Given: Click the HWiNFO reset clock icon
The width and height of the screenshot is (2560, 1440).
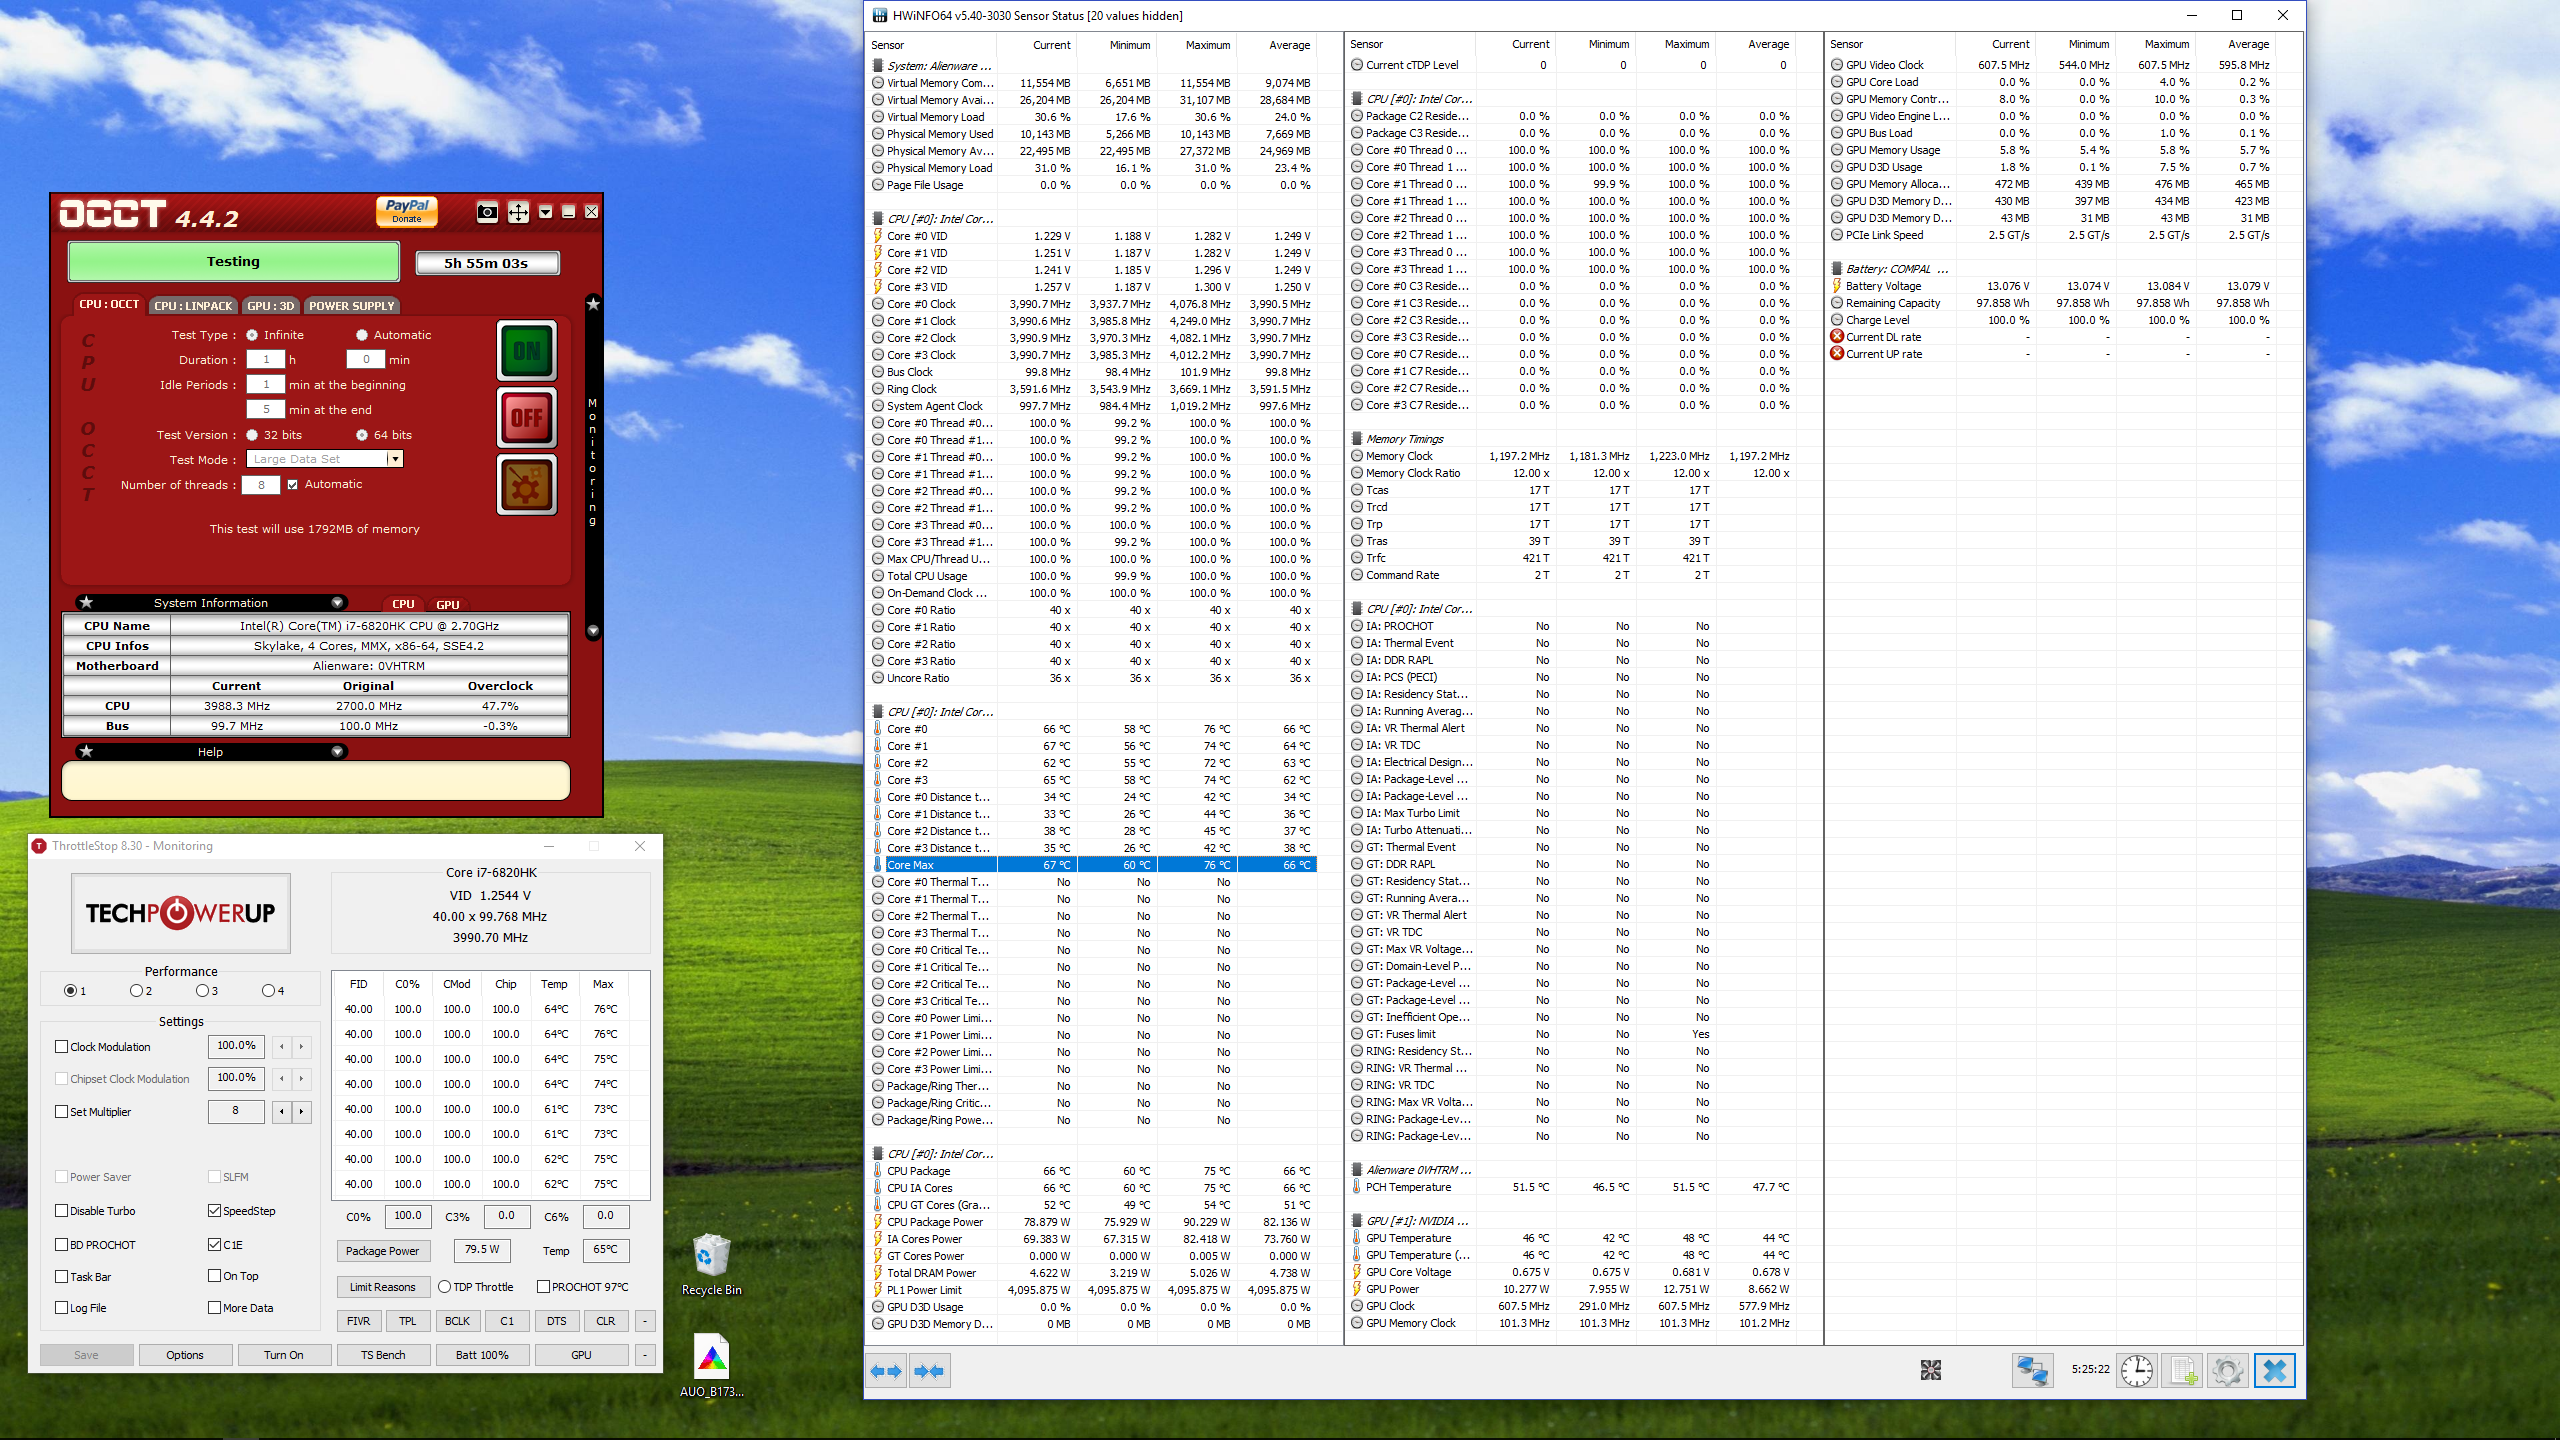Looking at the screenshot, I should [2137, 1370].
